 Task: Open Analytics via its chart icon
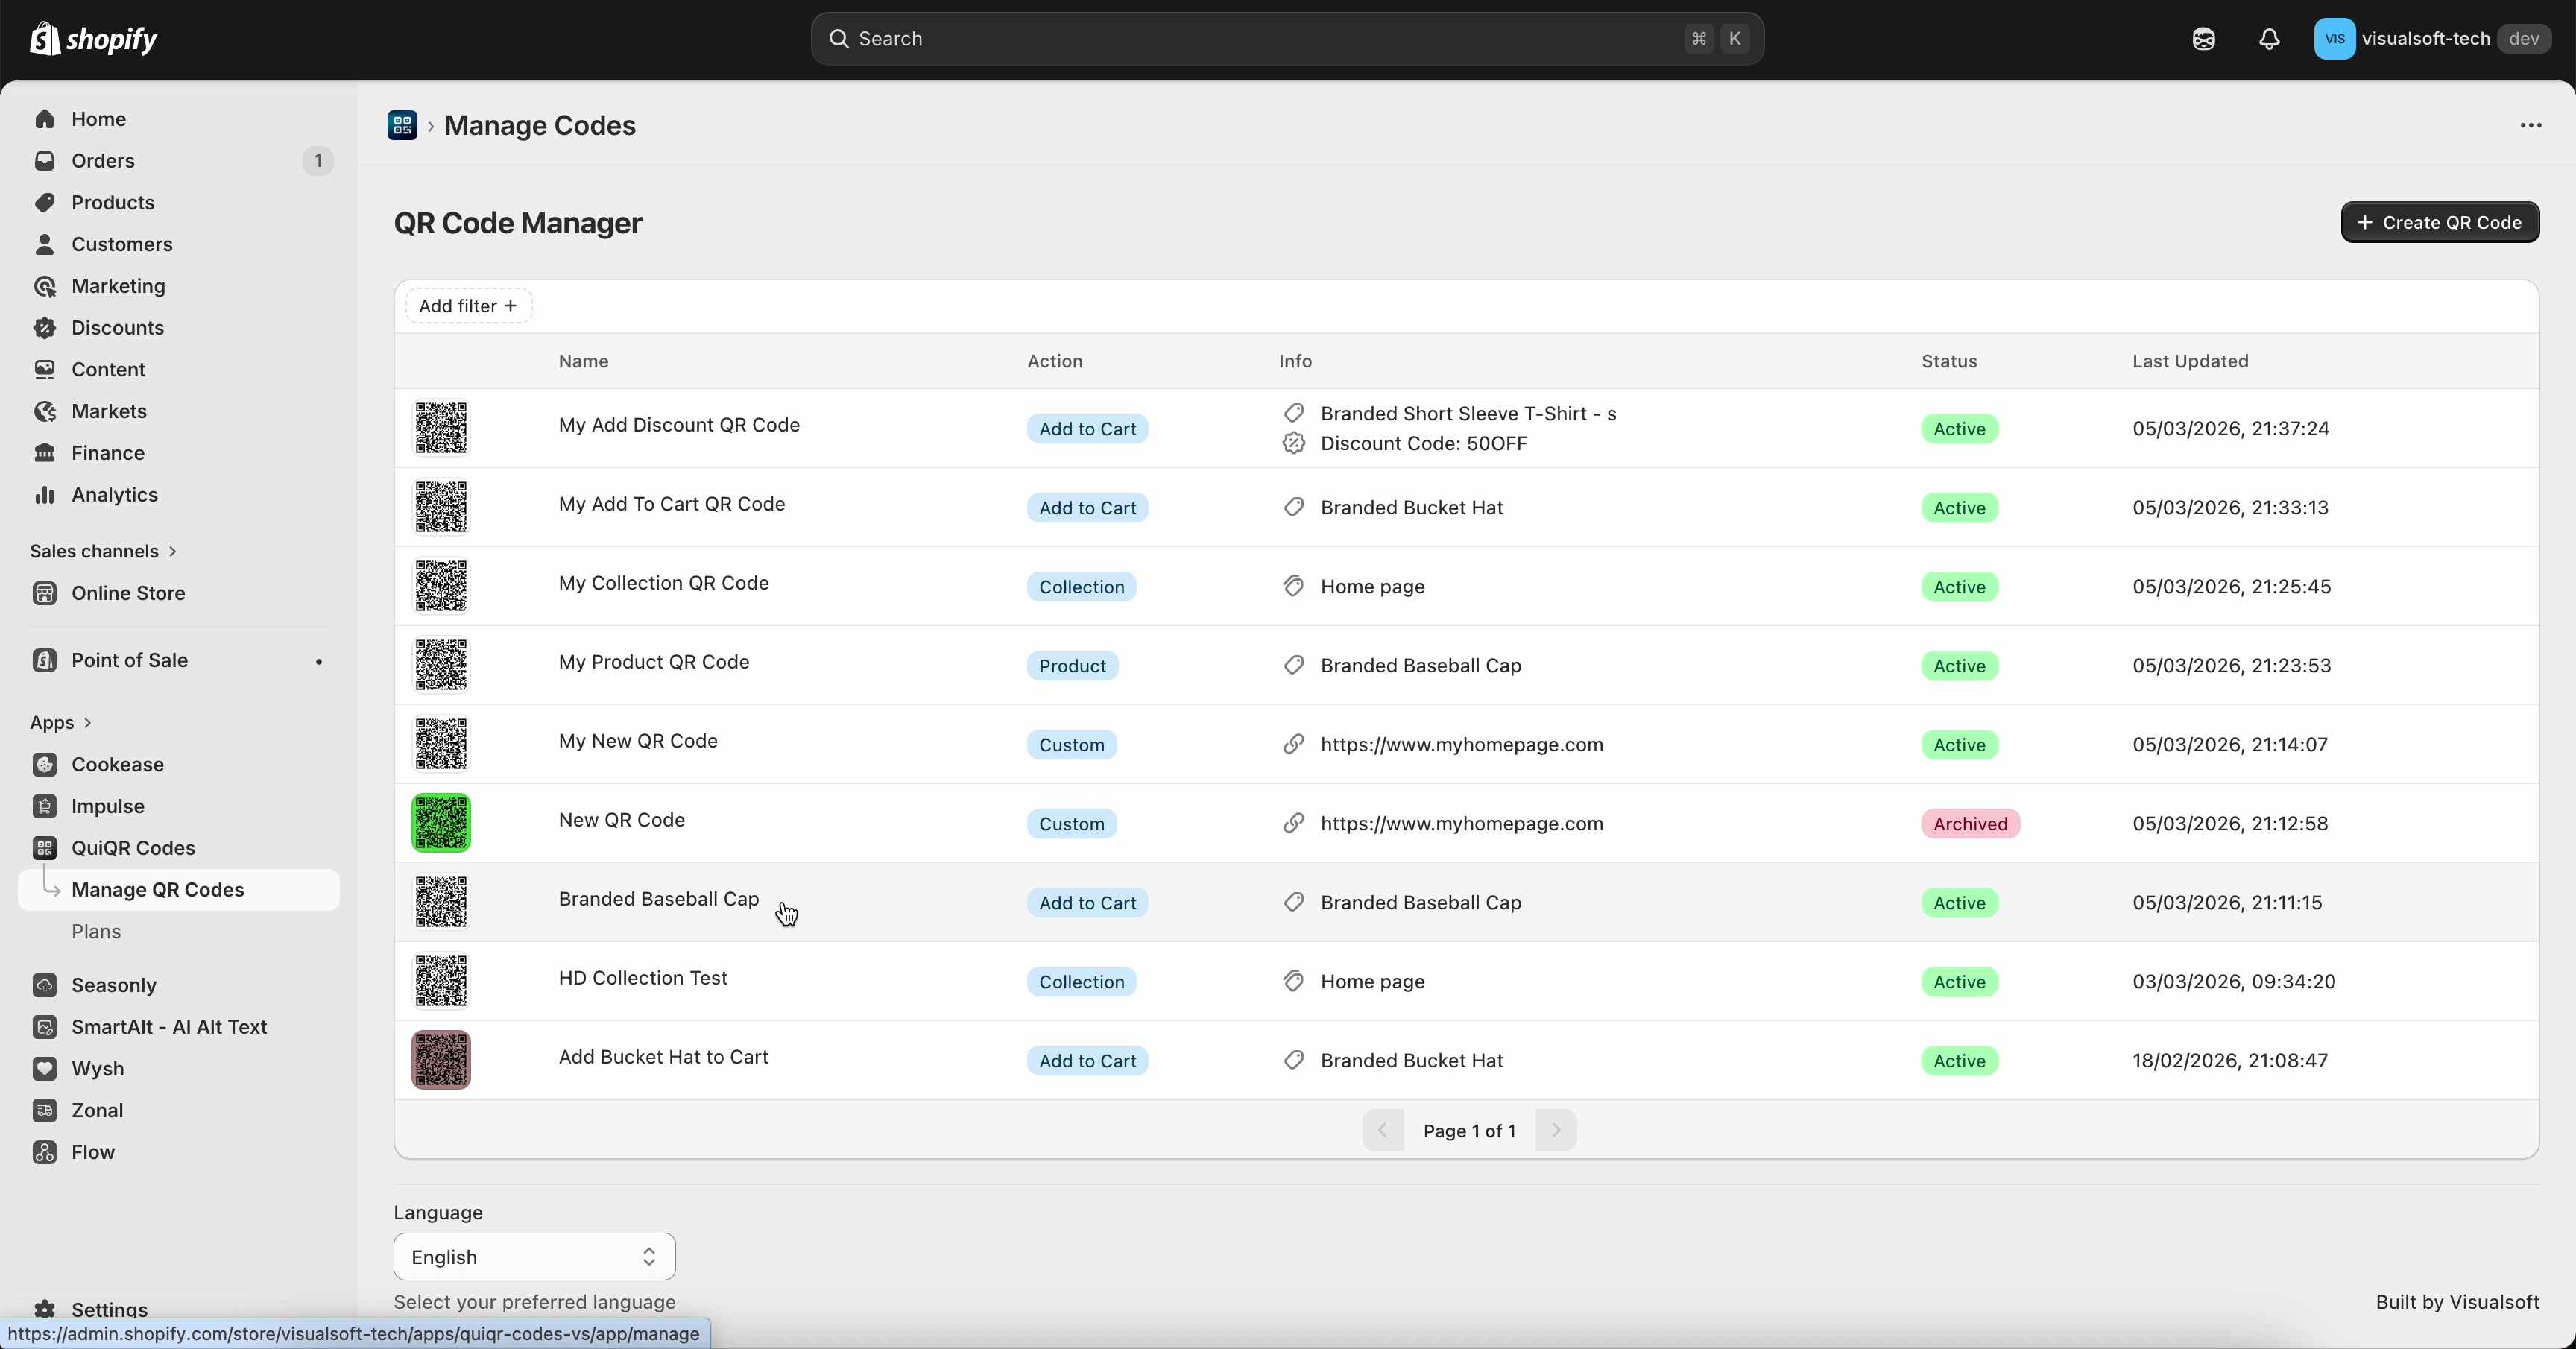(45, 495)
